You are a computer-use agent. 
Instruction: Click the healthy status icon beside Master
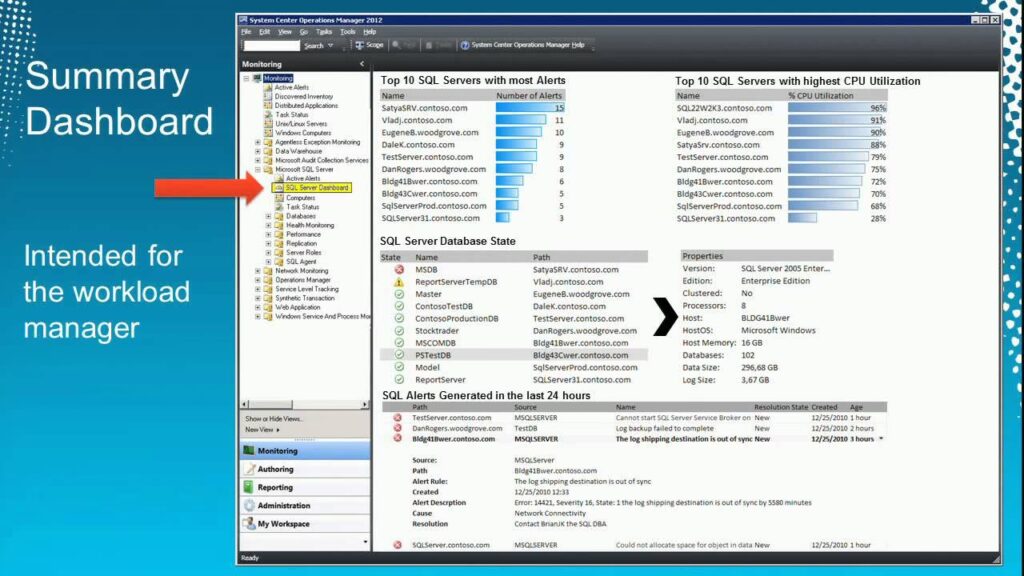click(398, 294)
